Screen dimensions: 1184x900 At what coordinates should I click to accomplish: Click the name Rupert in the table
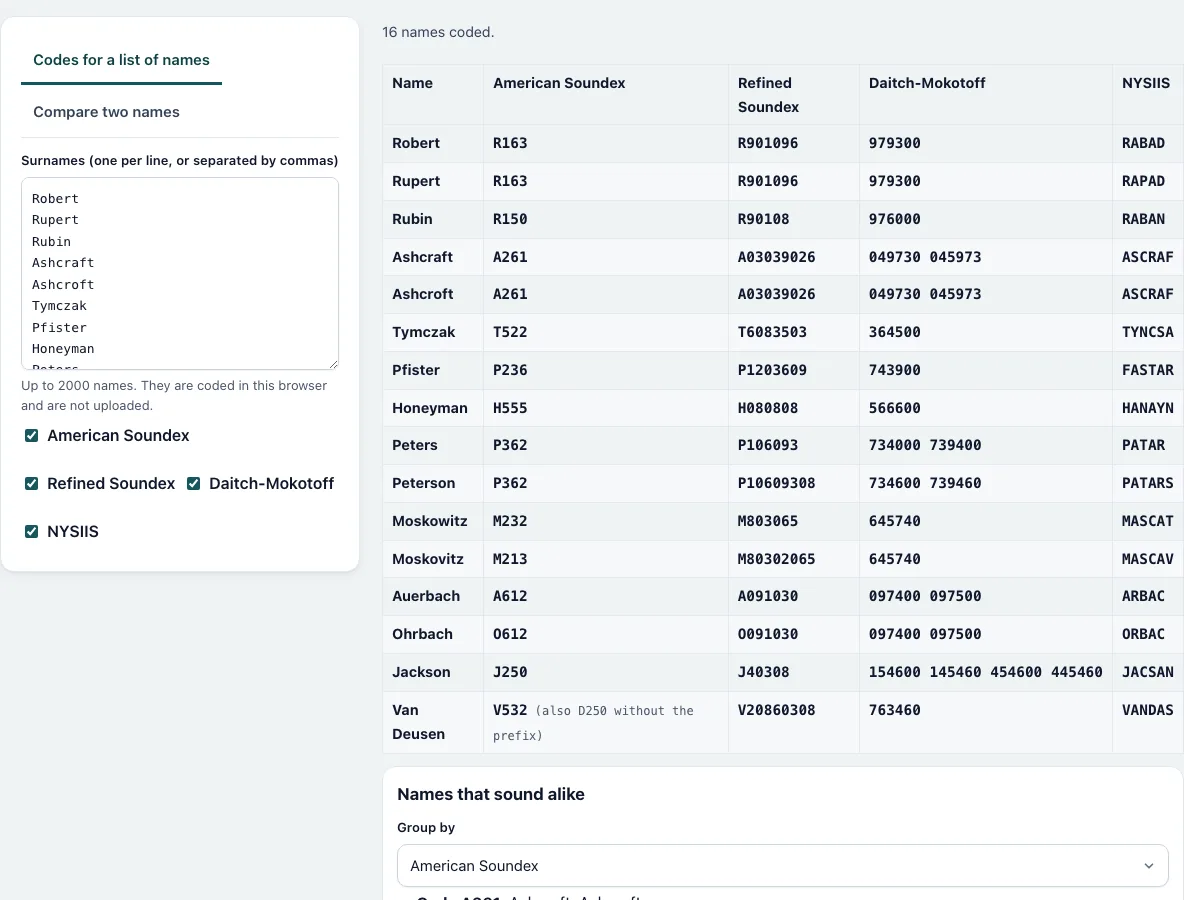coord(416,181)
